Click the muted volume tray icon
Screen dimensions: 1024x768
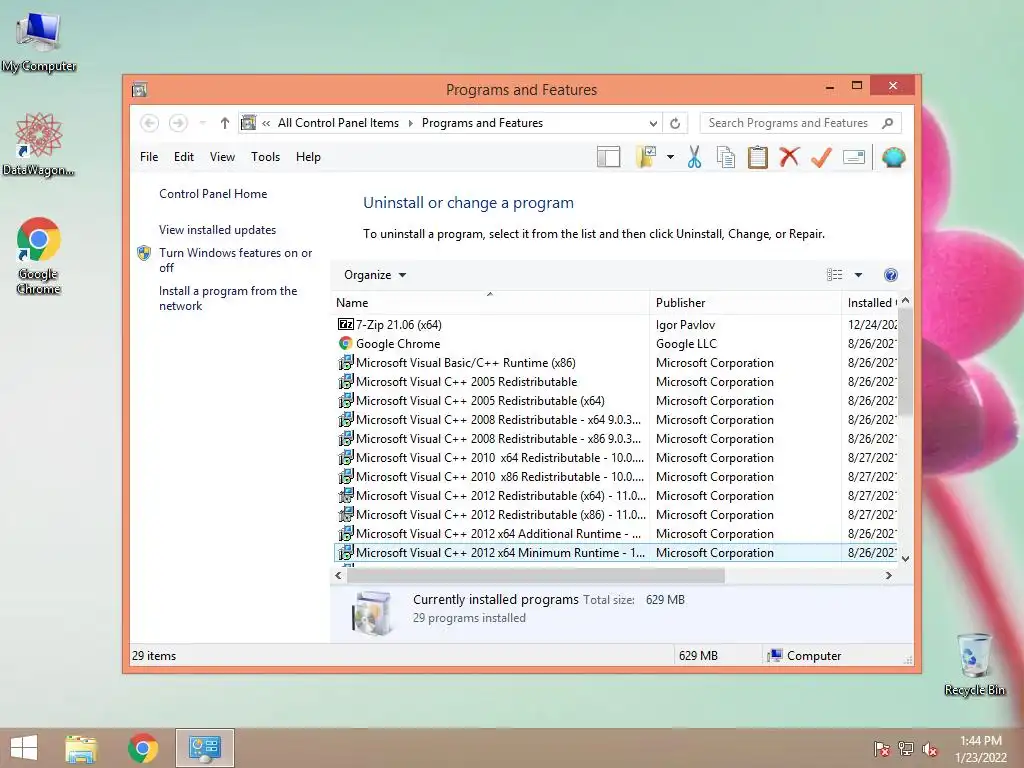point(930,749)
